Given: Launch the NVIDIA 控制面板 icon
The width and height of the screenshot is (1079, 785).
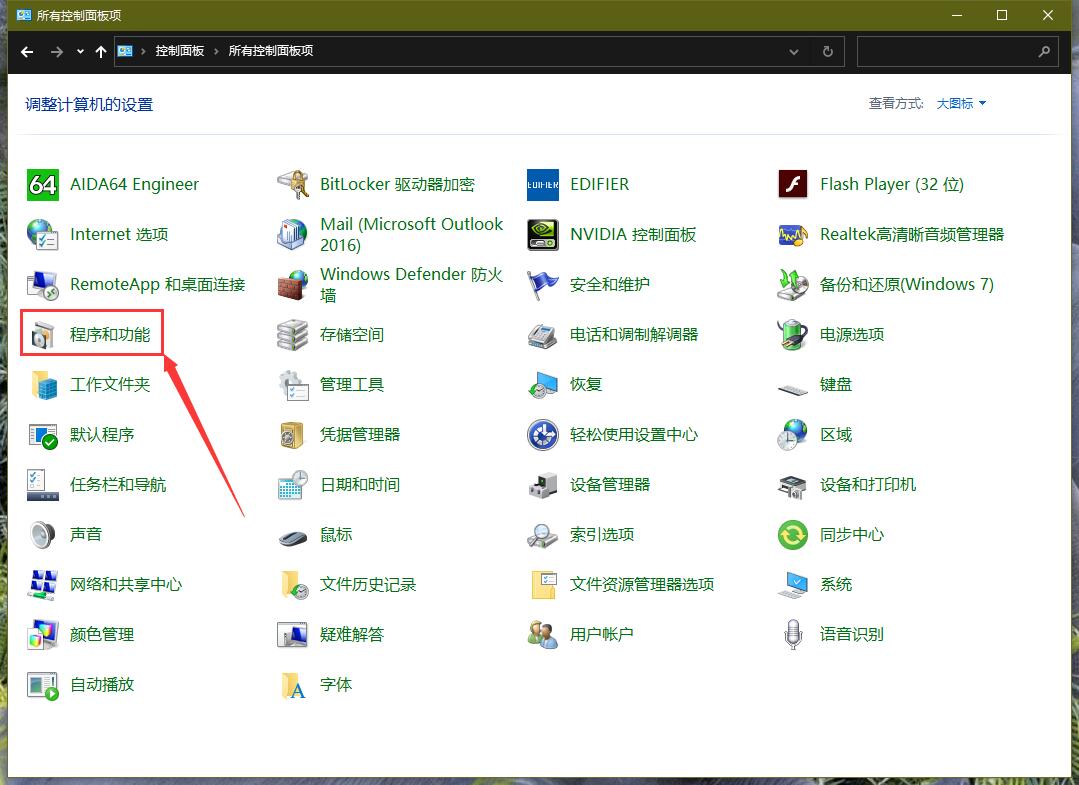Looking at the screenshot, I should point(542,235).
